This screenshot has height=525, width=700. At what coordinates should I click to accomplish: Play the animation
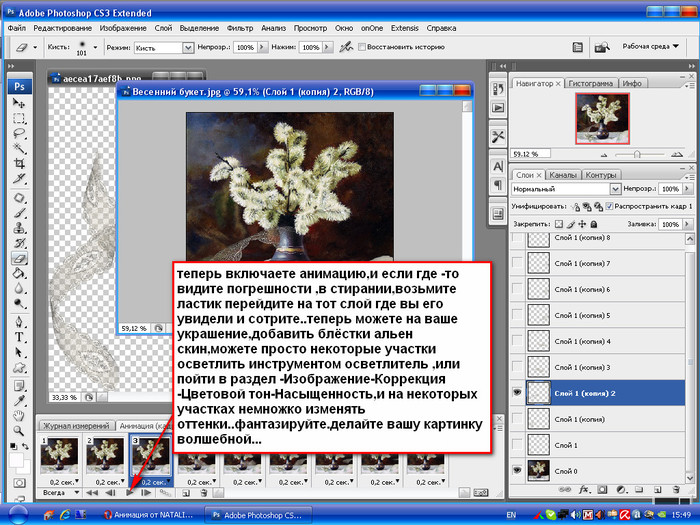129,493
